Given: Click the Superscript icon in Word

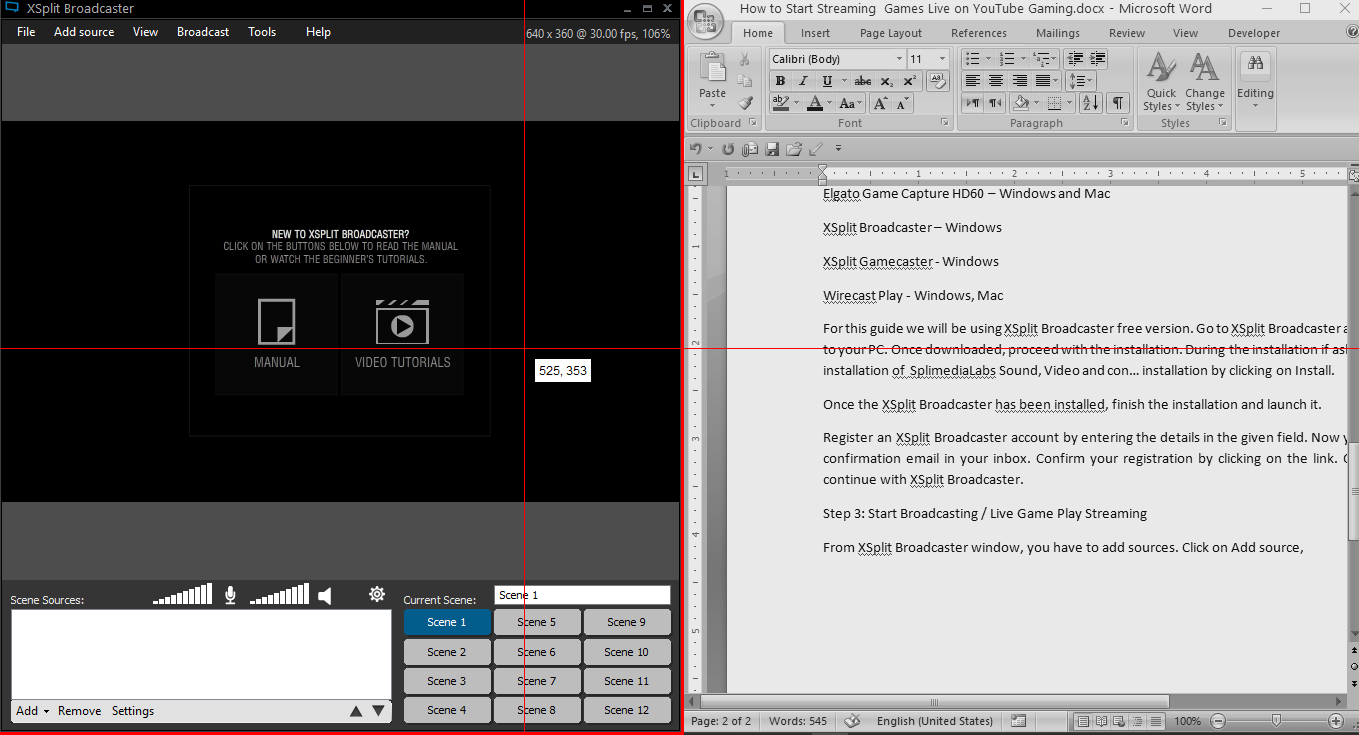Looking at the screenshot, I should click(x=909, y=81).
